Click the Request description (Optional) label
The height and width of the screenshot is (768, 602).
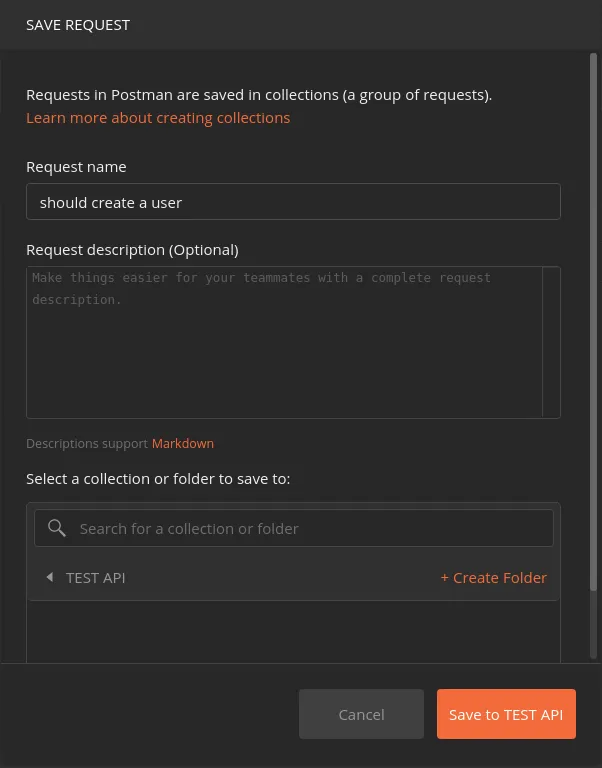(x=132, y=249)
